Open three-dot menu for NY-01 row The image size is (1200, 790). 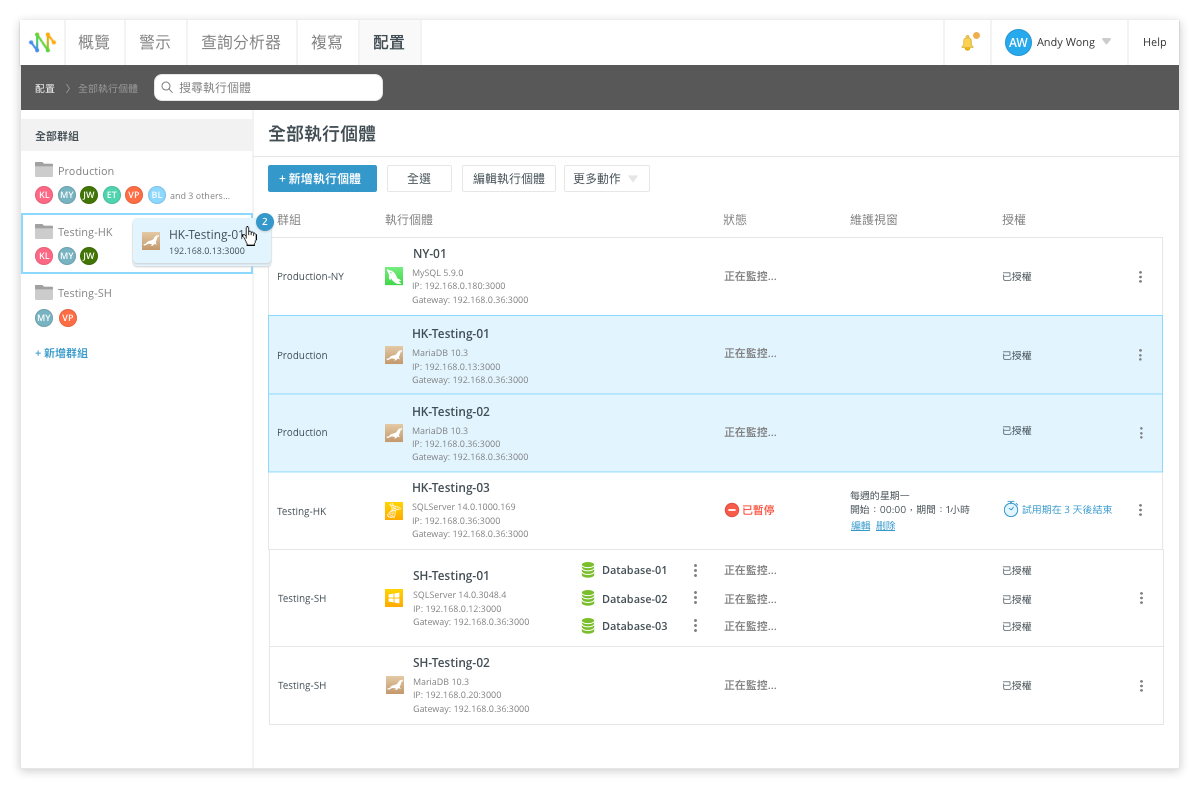[x=1140, y=277]
